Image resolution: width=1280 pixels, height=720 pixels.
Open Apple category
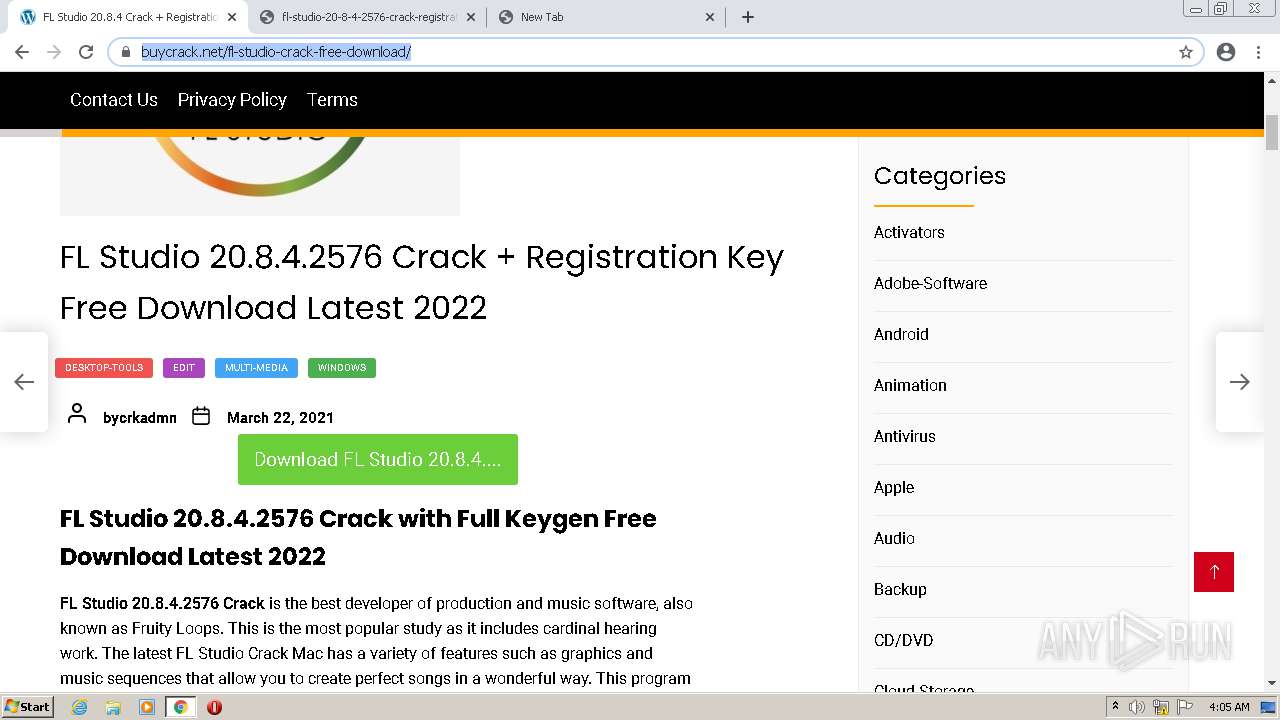click(x=894, y=487)
